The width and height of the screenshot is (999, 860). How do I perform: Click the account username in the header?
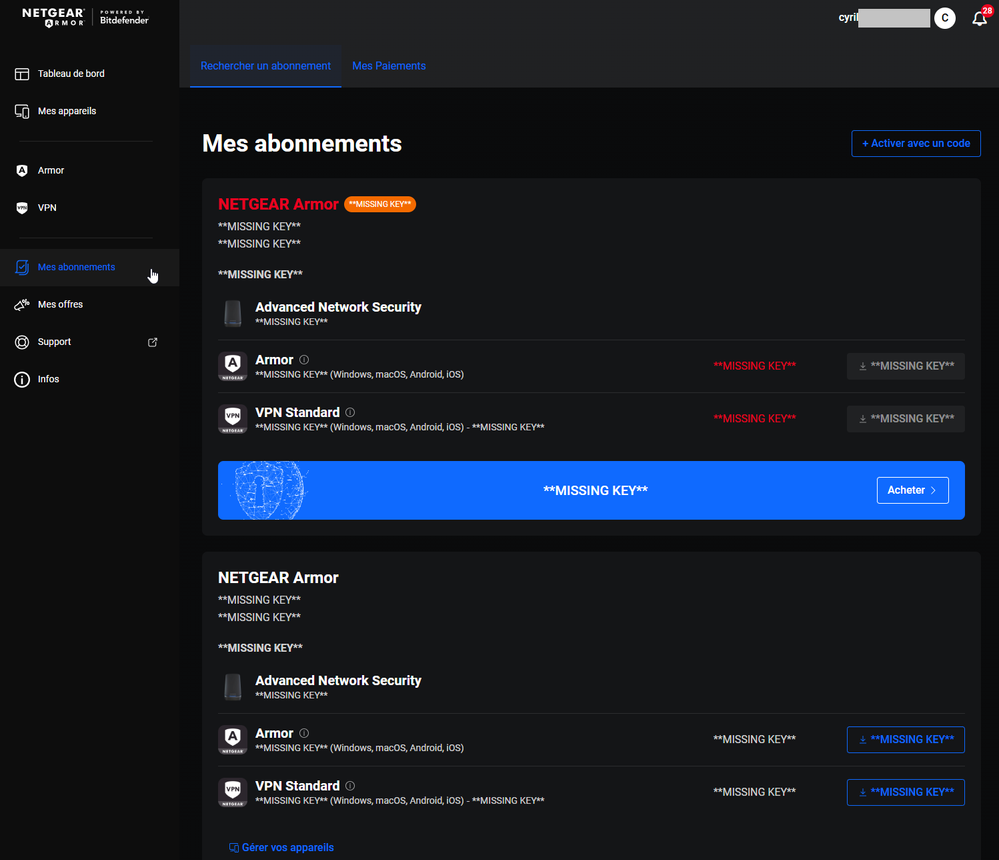click(884, 18)
